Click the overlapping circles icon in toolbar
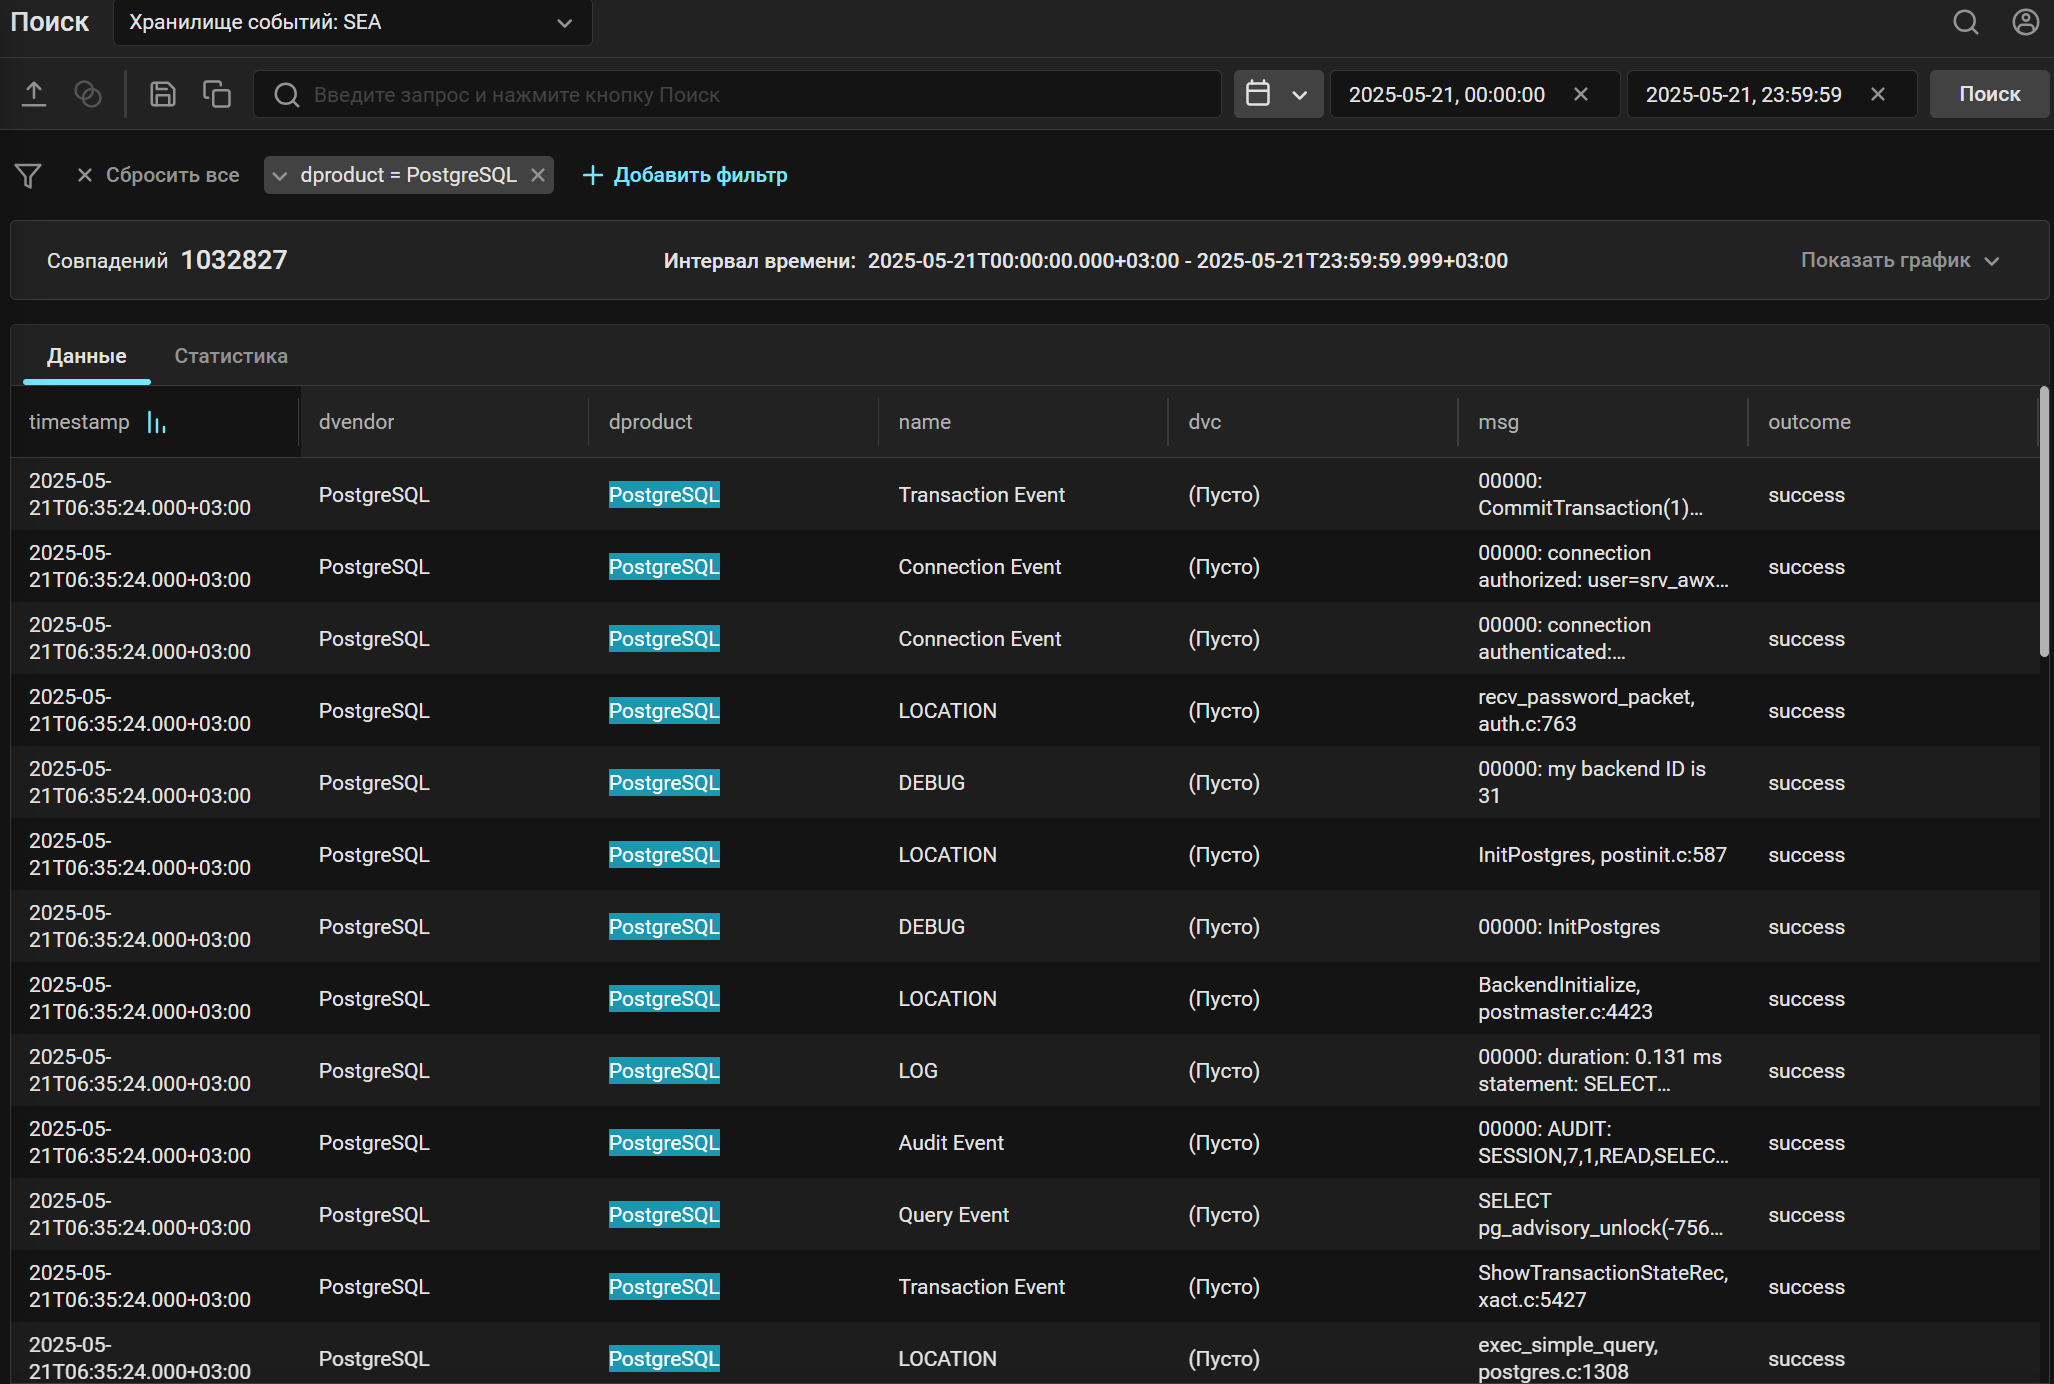The height and width of the screenshot is (1384, 2054). [x=88, y=93]
